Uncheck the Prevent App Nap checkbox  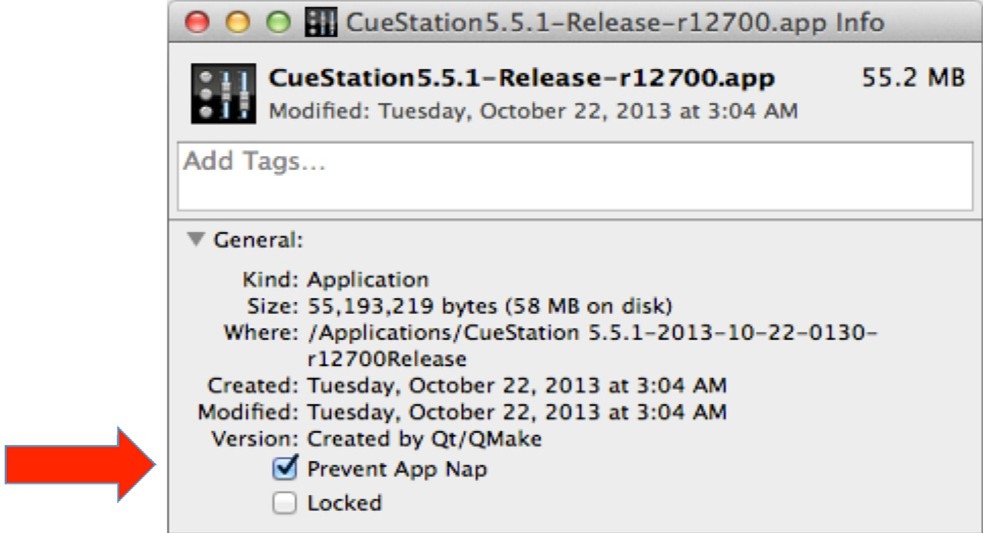[x=284, y=468]
